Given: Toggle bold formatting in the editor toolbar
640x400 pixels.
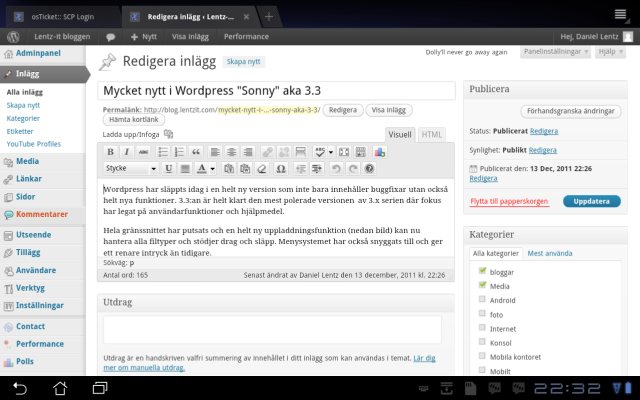Looking at the screenshot, I should click(111, 152).
